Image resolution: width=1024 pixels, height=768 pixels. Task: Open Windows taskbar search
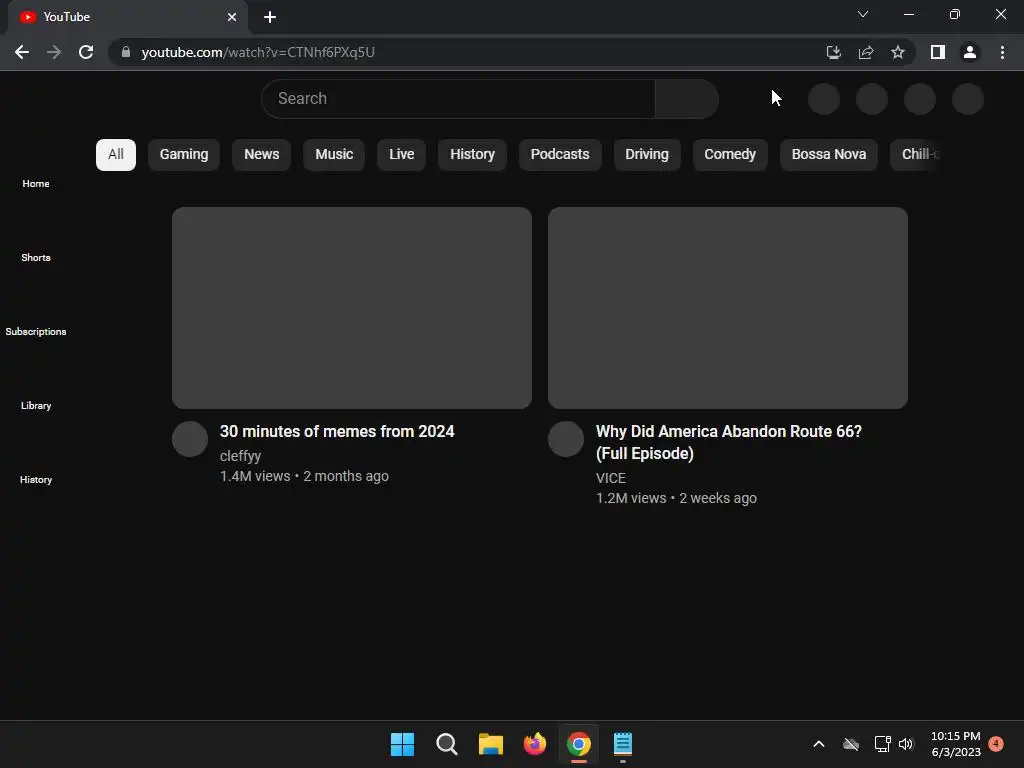pos(447,744)
